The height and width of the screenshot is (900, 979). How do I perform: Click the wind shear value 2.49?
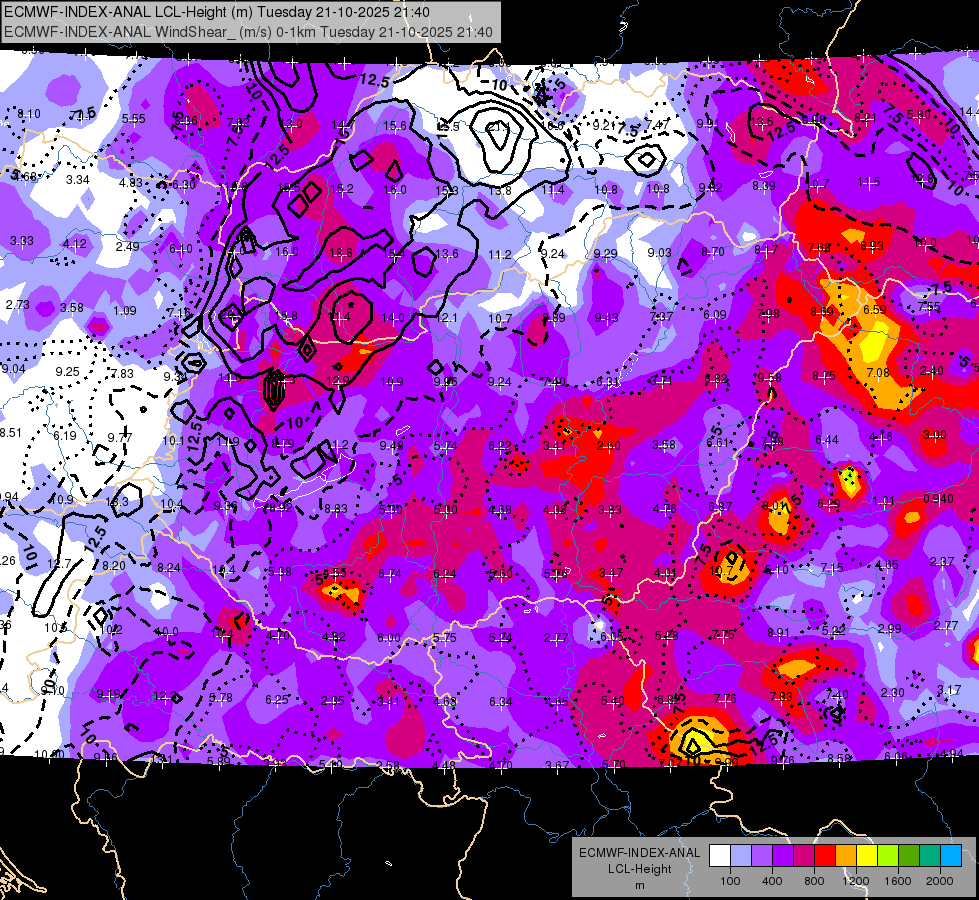(x=127, y=246)
